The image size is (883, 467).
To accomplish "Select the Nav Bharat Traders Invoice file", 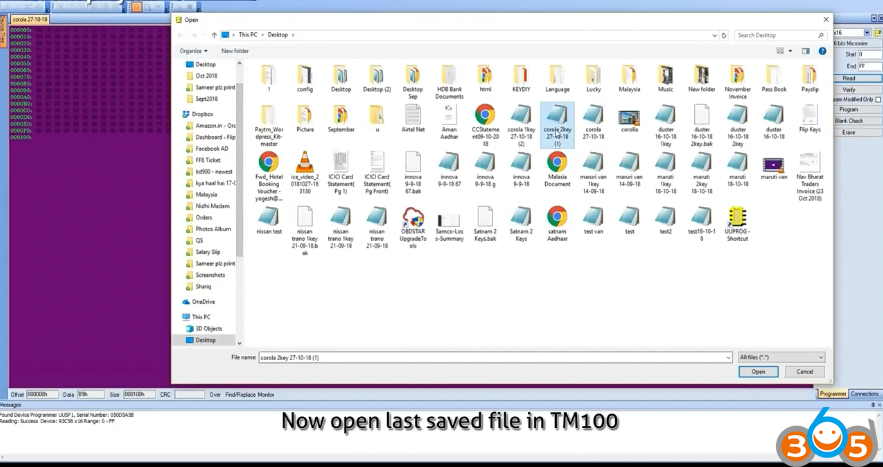I will [809, 176].
